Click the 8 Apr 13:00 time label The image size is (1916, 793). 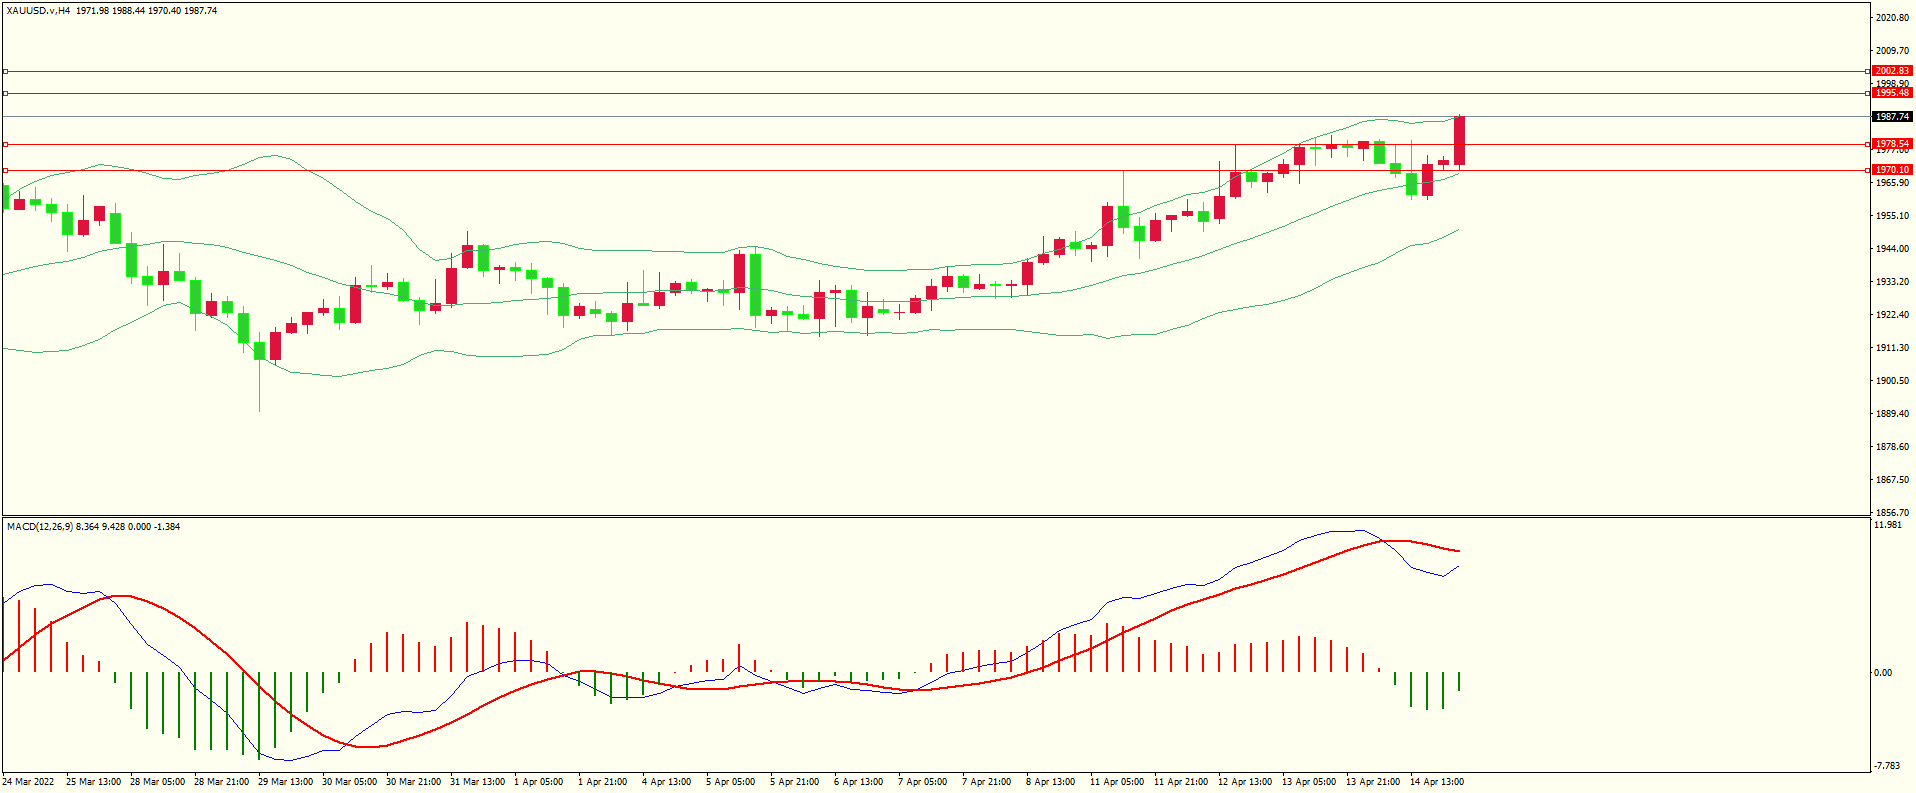point(1050,782)
